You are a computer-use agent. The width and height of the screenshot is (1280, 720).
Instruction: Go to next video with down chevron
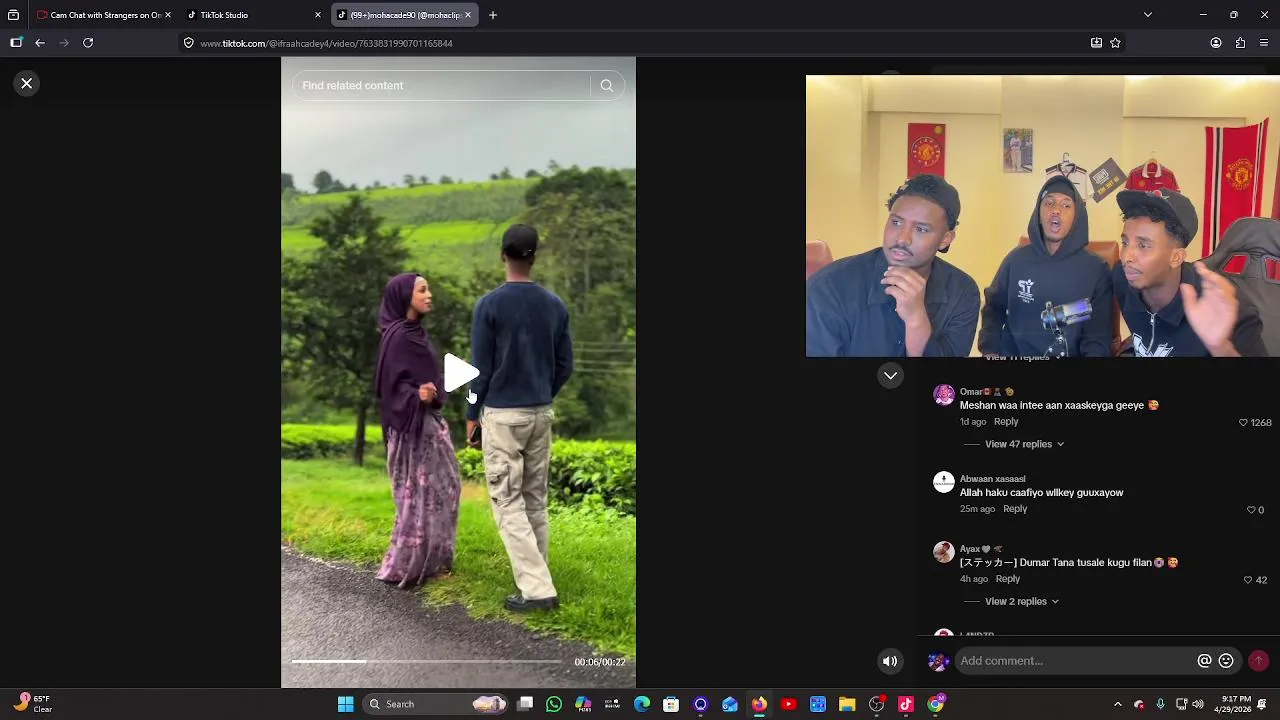point(890,376)
